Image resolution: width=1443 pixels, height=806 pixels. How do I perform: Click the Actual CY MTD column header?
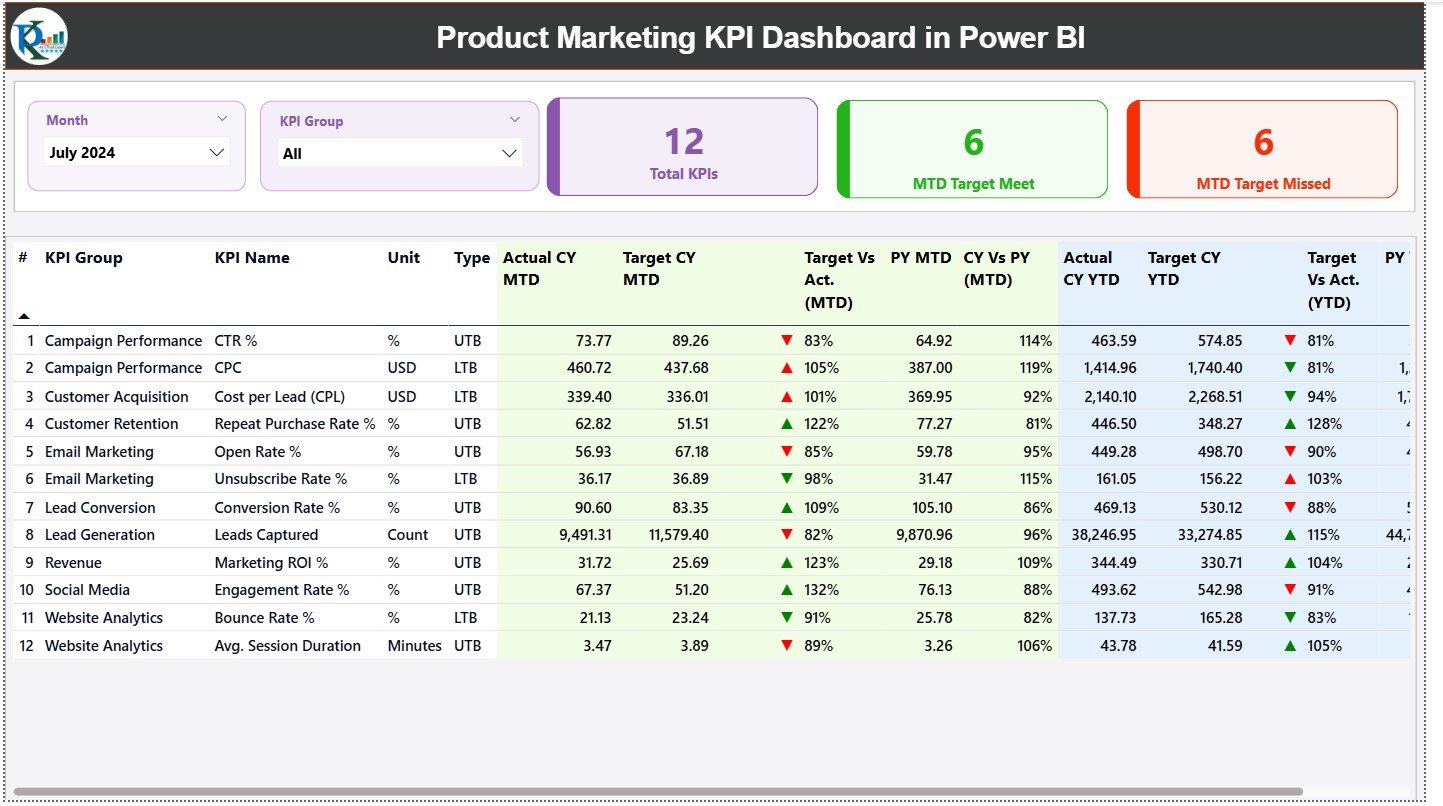539,268
